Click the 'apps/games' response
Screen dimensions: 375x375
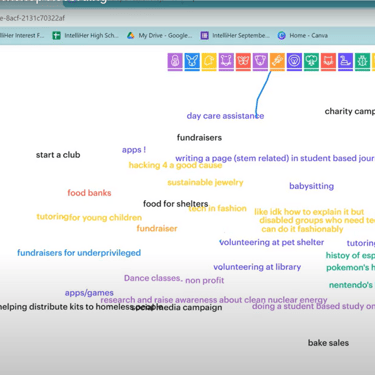[x=89, y=293]
